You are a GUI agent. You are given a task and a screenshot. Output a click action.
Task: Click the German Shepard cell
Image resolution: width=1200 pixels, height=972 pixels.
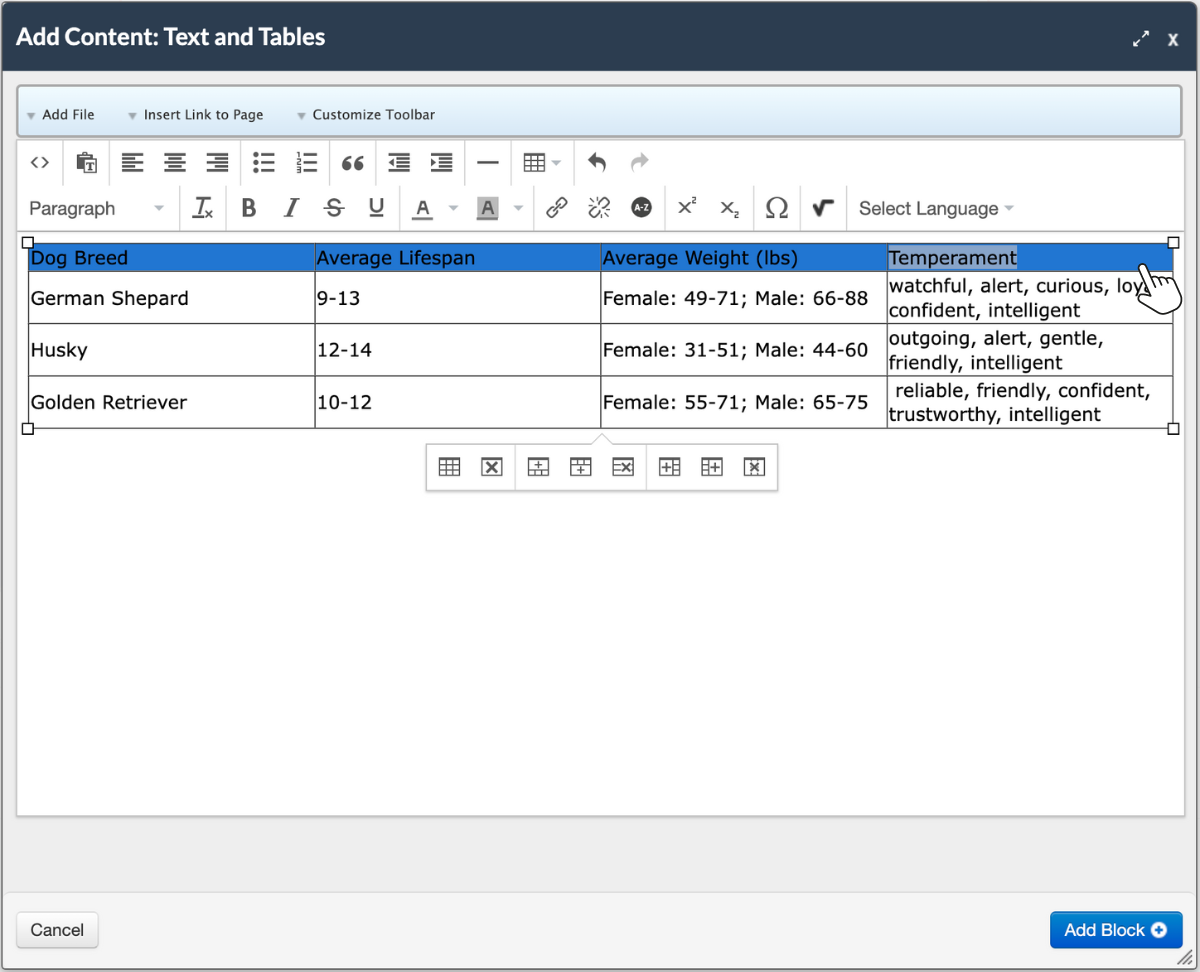pos(171,298)
